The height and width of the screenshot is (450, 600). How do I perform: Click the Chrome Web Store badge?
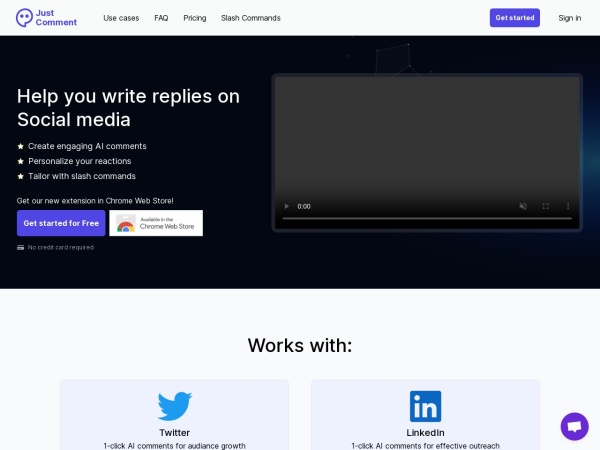point(156,223)
